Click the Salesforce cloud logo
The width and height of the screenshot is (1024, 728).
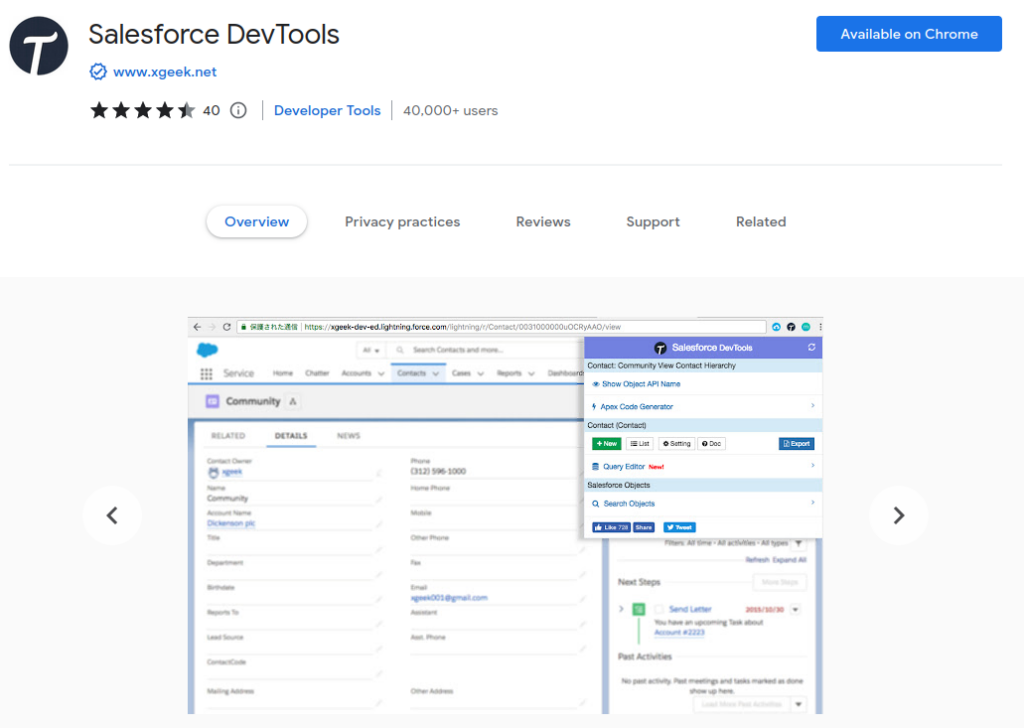[x=207, y=348]
